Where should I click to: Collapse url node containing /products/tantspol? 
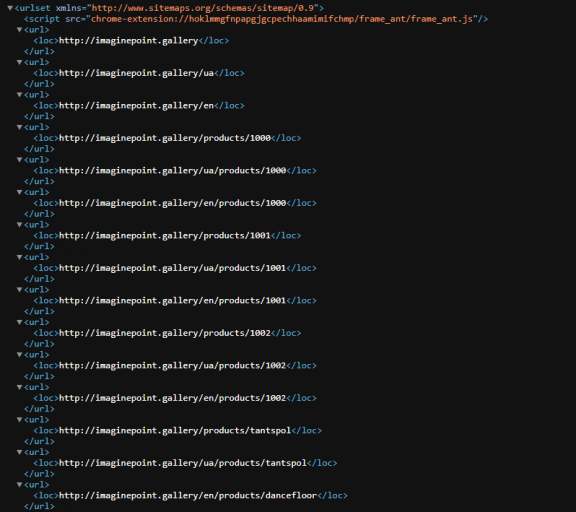pos(20,420)
